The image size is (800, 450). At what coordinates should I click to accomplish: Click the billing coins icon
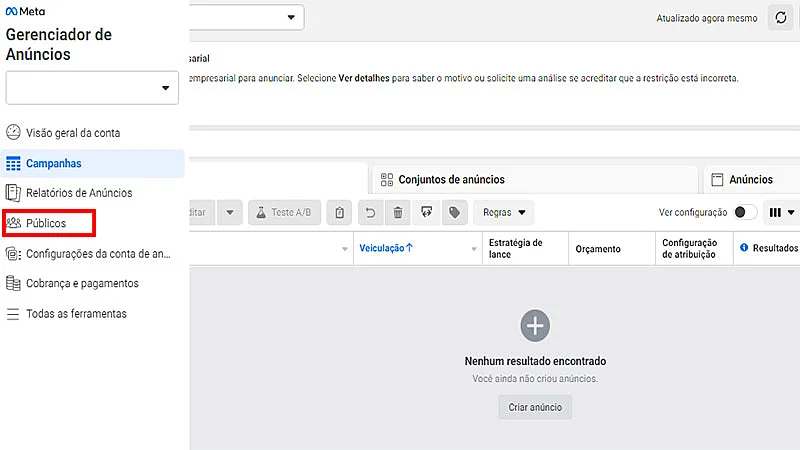[13, 283]
